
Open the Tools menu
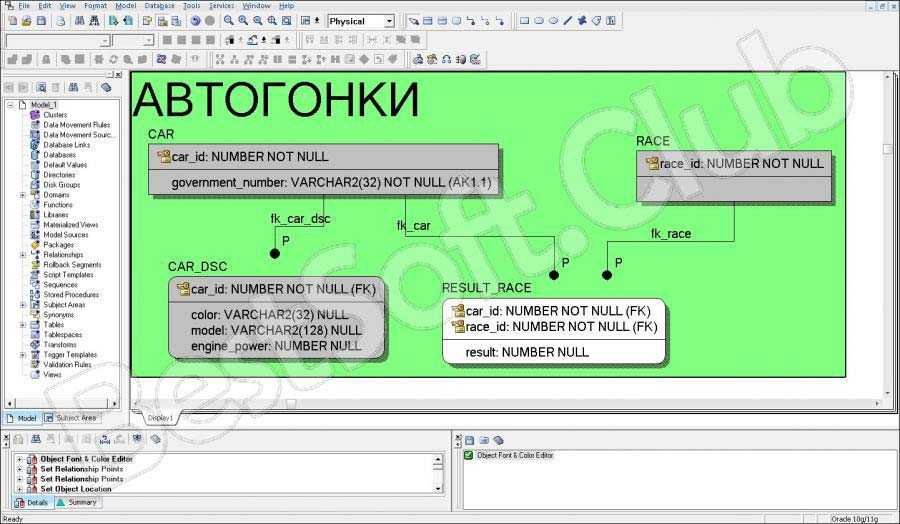tap(192, 6)
